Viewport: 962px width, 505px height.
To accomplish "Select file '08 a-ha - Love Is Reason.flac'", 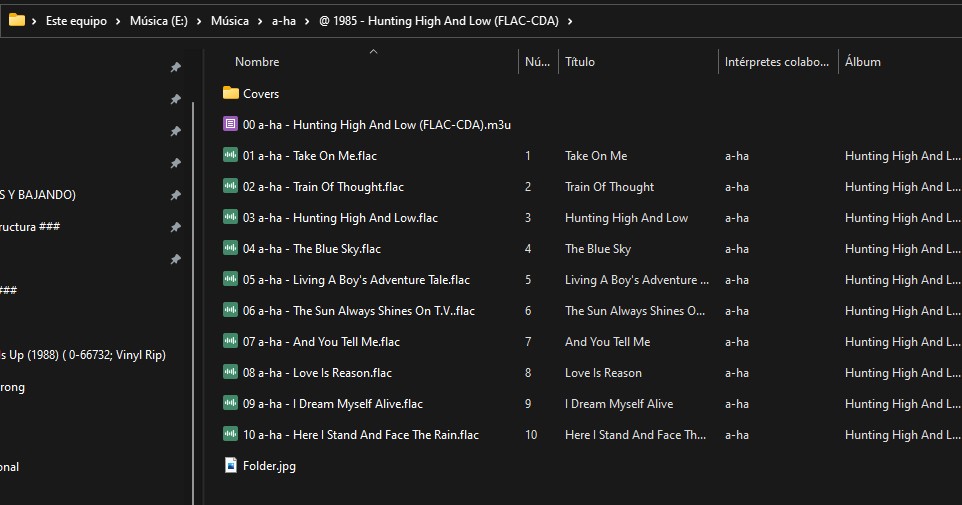I will coord(317,372).
